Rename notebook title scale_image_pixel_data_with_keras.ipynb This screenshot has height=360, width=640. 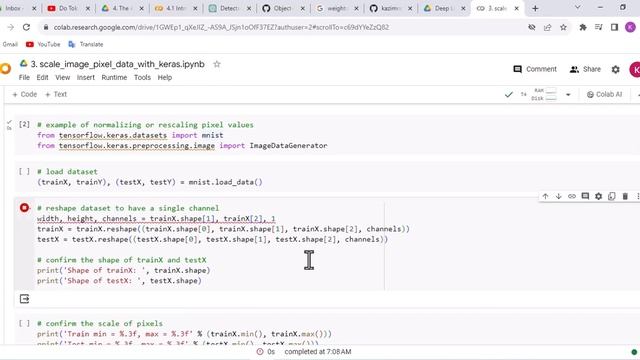[x=118, y=64]
